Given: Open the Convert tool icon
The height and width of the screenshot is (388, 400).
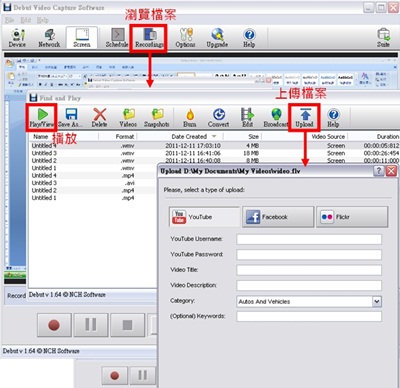Looking at the screenshot, I should (x=218, y=118).
